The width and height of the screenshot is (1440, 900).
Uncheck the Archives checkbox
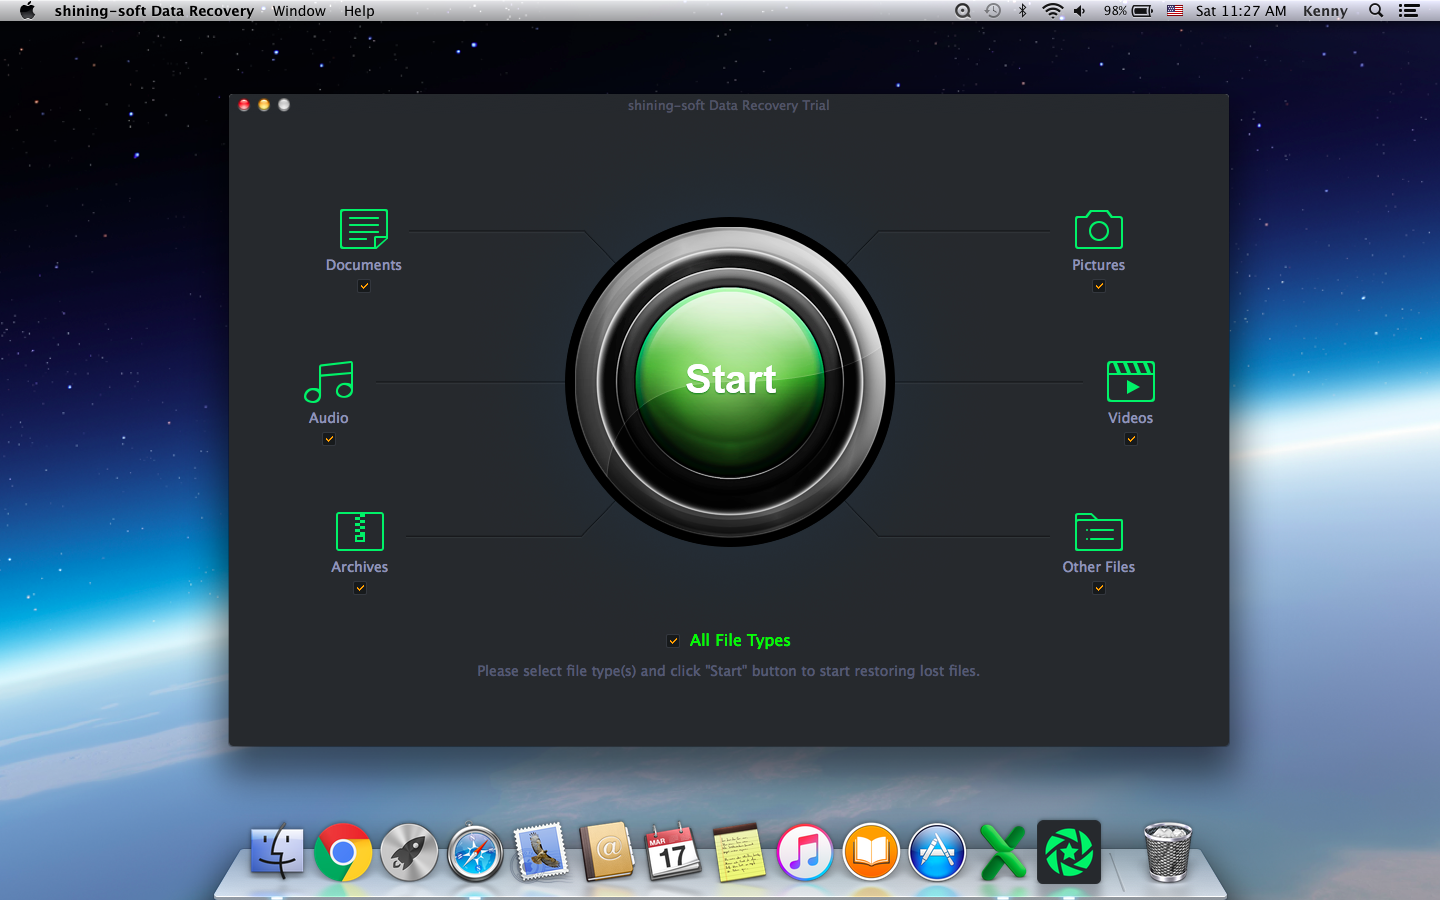tap(360, 588)
